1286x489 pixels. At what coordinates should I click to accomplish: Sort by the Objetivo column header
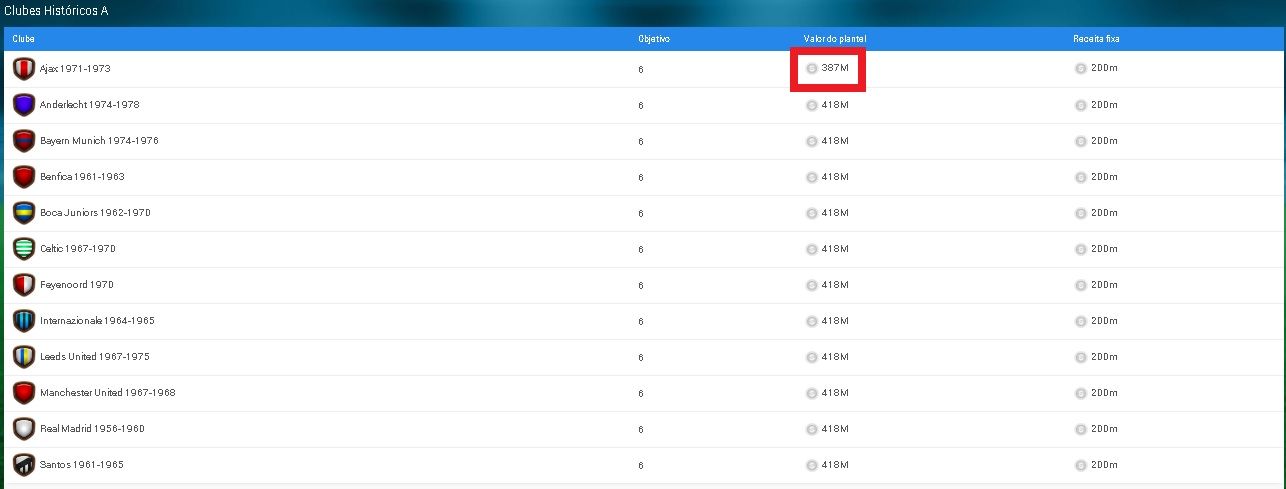(654, 39)
